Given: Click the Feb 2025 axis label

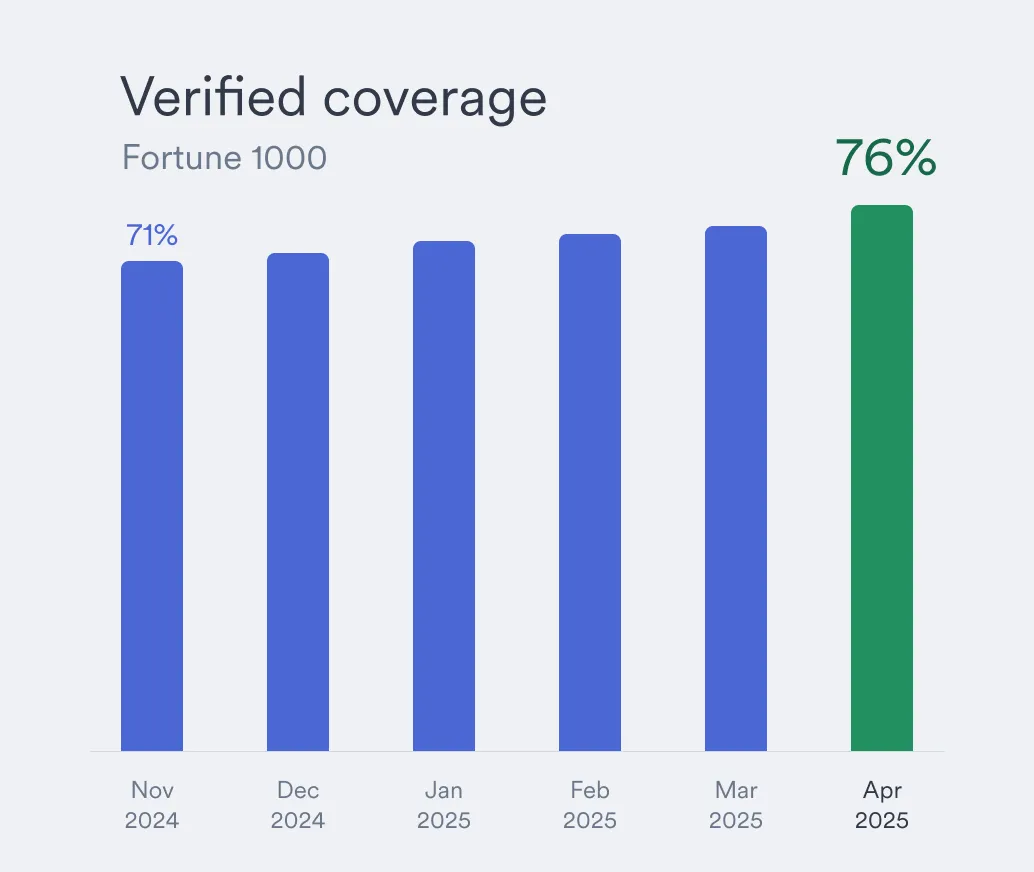Looking at the screenshot, I should 590,805.
